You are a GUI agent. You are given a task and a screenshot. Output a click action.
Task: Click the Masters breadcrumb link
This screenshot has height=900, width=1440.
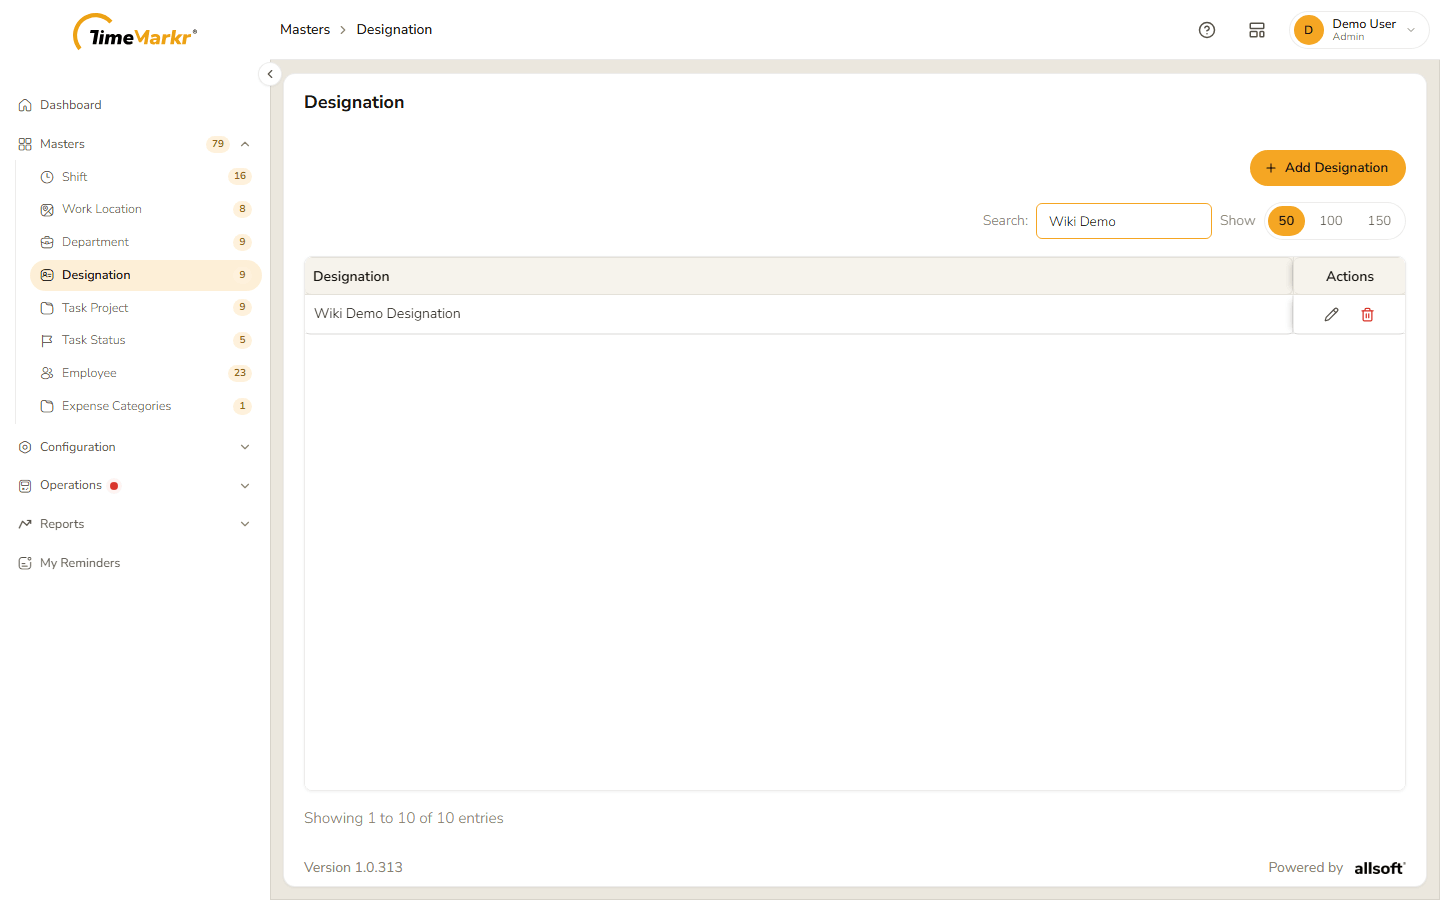pyautogui.click(x=305, y=30)
